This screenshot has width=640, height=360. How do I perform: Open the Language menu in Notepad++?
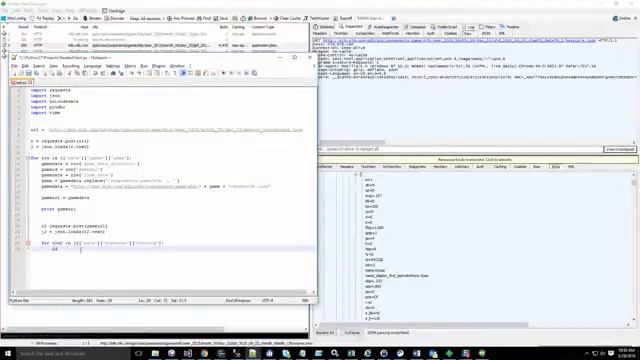point(93,66)
